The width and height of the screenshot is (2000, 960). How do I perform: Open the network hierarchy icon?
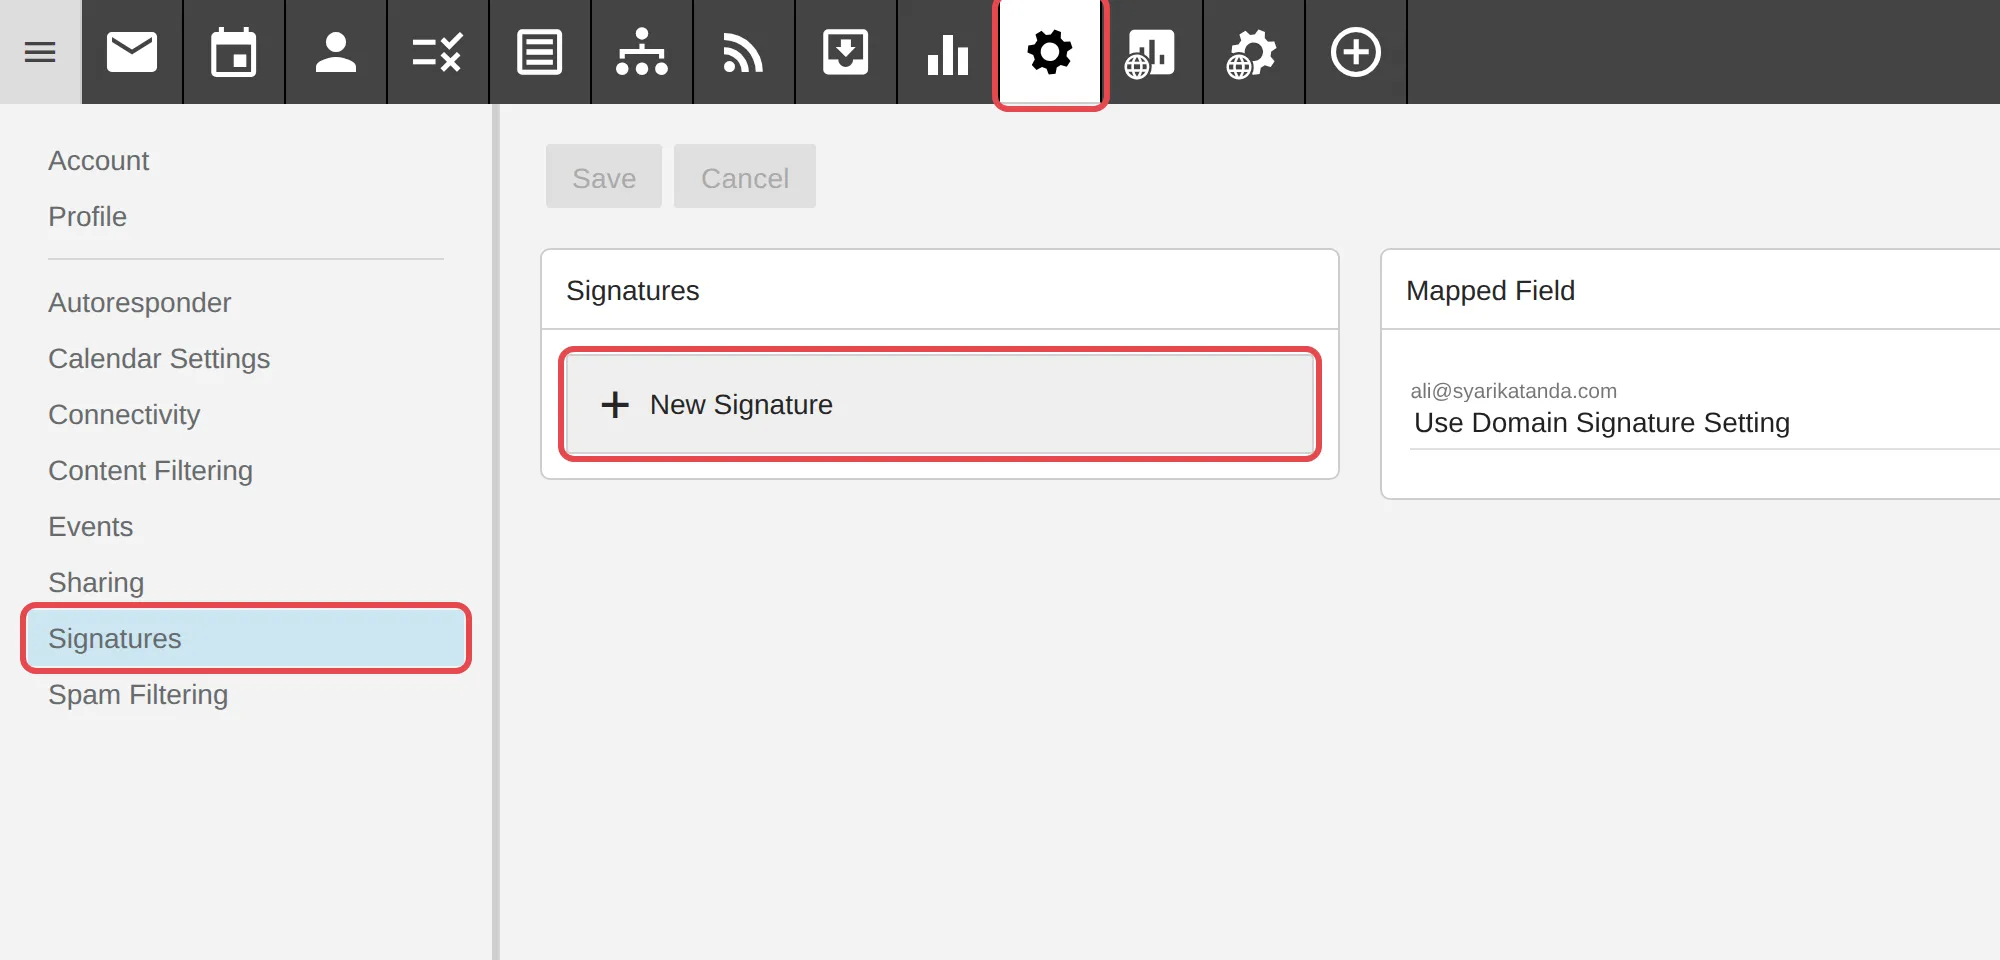tap(642, 52)
